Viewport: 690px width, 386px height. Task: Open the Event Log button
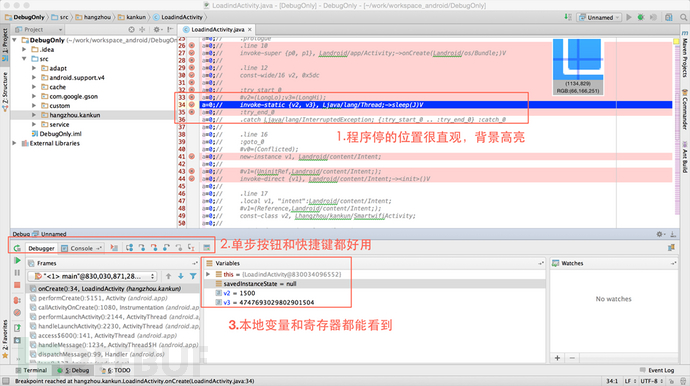[657, 370]
